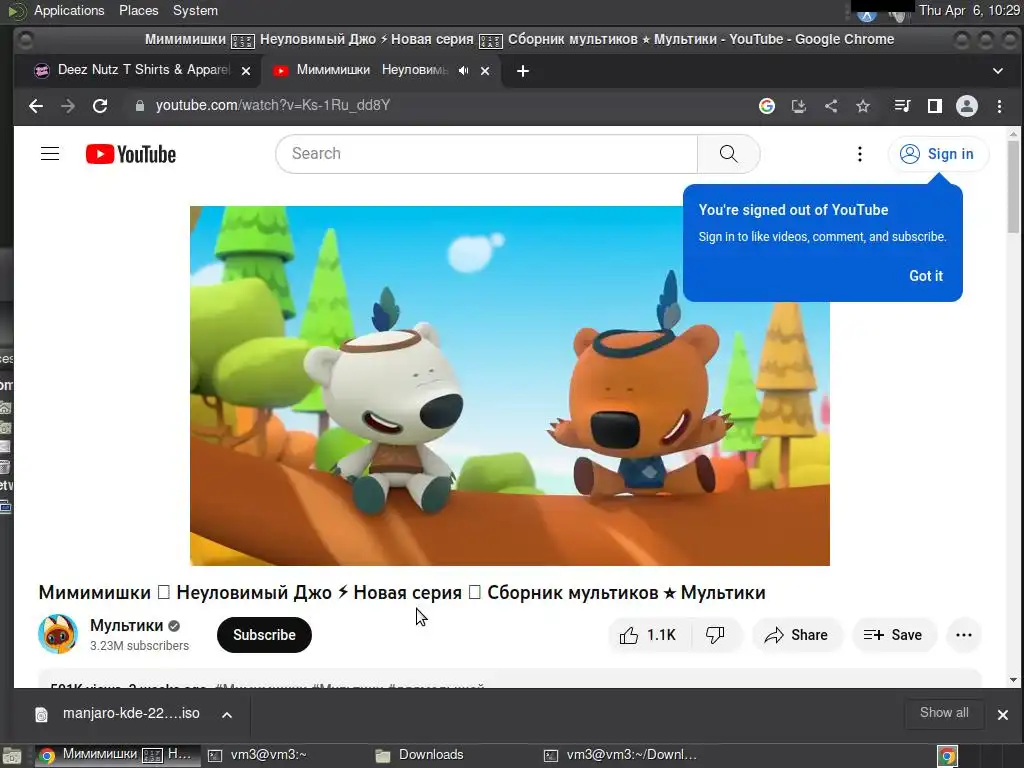Open the Applications menu
The image size is (1024, 768).
pyautogui.click(x=69, y=10)
